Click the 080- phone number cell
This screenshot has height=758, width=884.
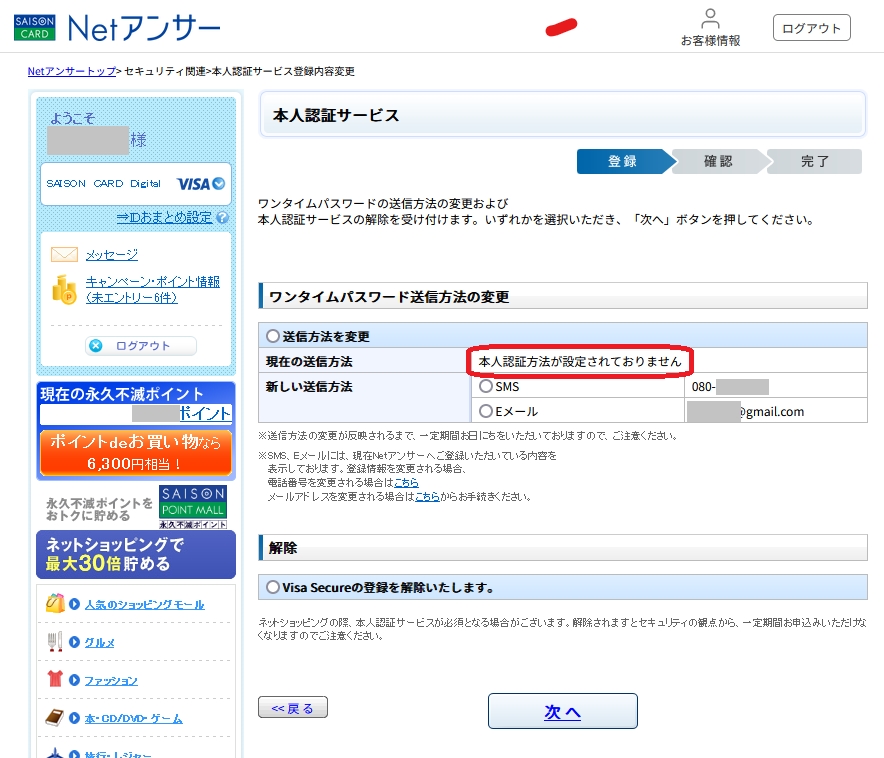click(776, 386)
